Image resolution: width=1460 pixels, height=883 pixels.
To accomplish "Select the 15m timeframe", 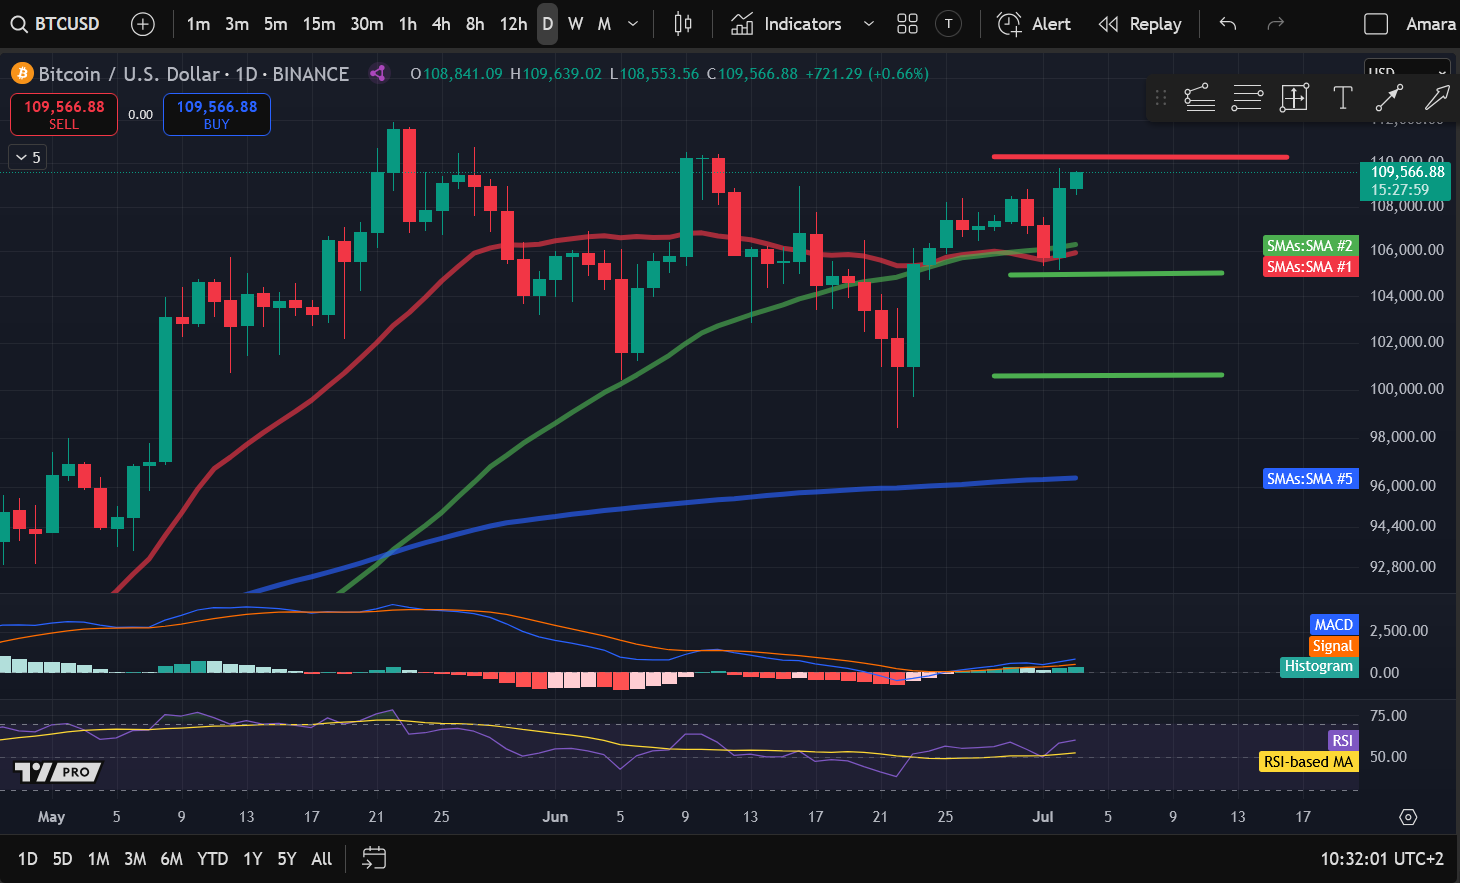I will coord(319,24).
